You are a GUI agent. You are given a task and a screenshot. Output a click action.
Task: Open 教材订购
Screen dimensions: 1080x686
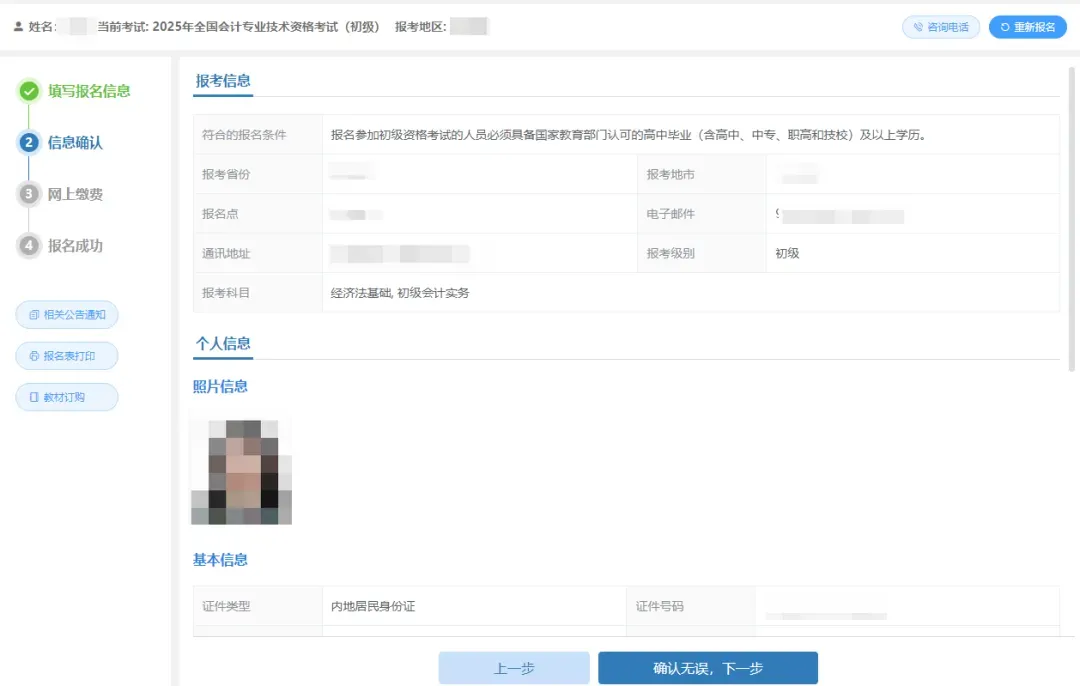coord(67,397)
